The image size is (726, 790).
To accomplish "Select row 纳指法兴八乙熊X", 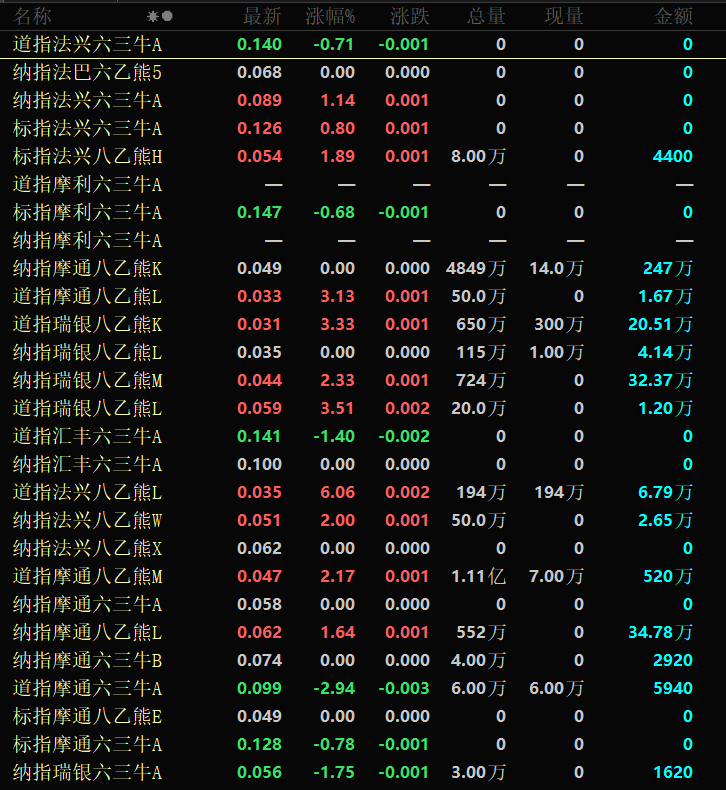I will tap(363, 548).
